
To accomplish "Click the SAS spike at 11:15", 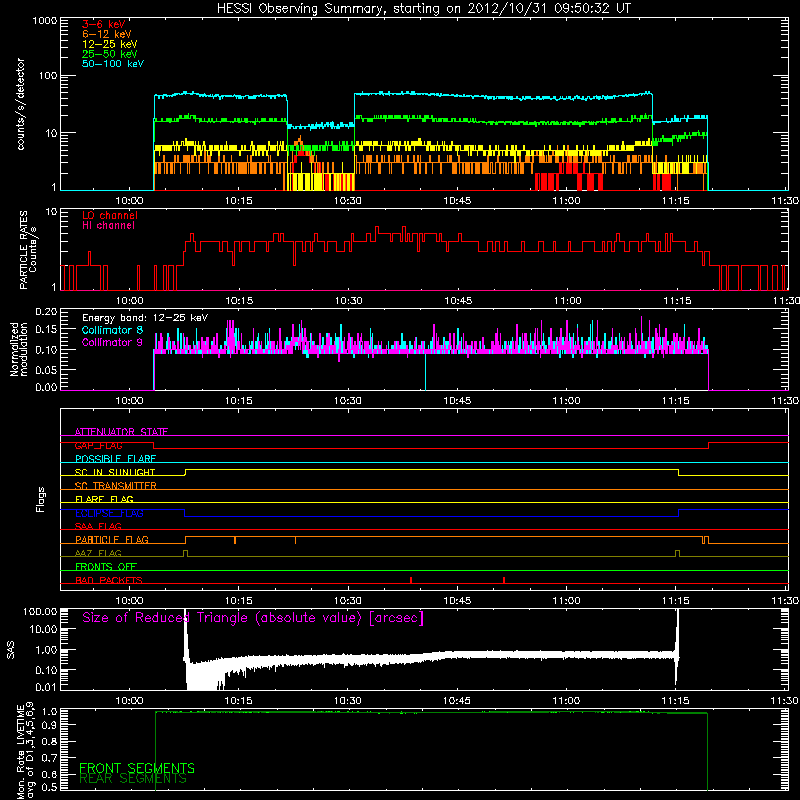I will coord(677,645).
